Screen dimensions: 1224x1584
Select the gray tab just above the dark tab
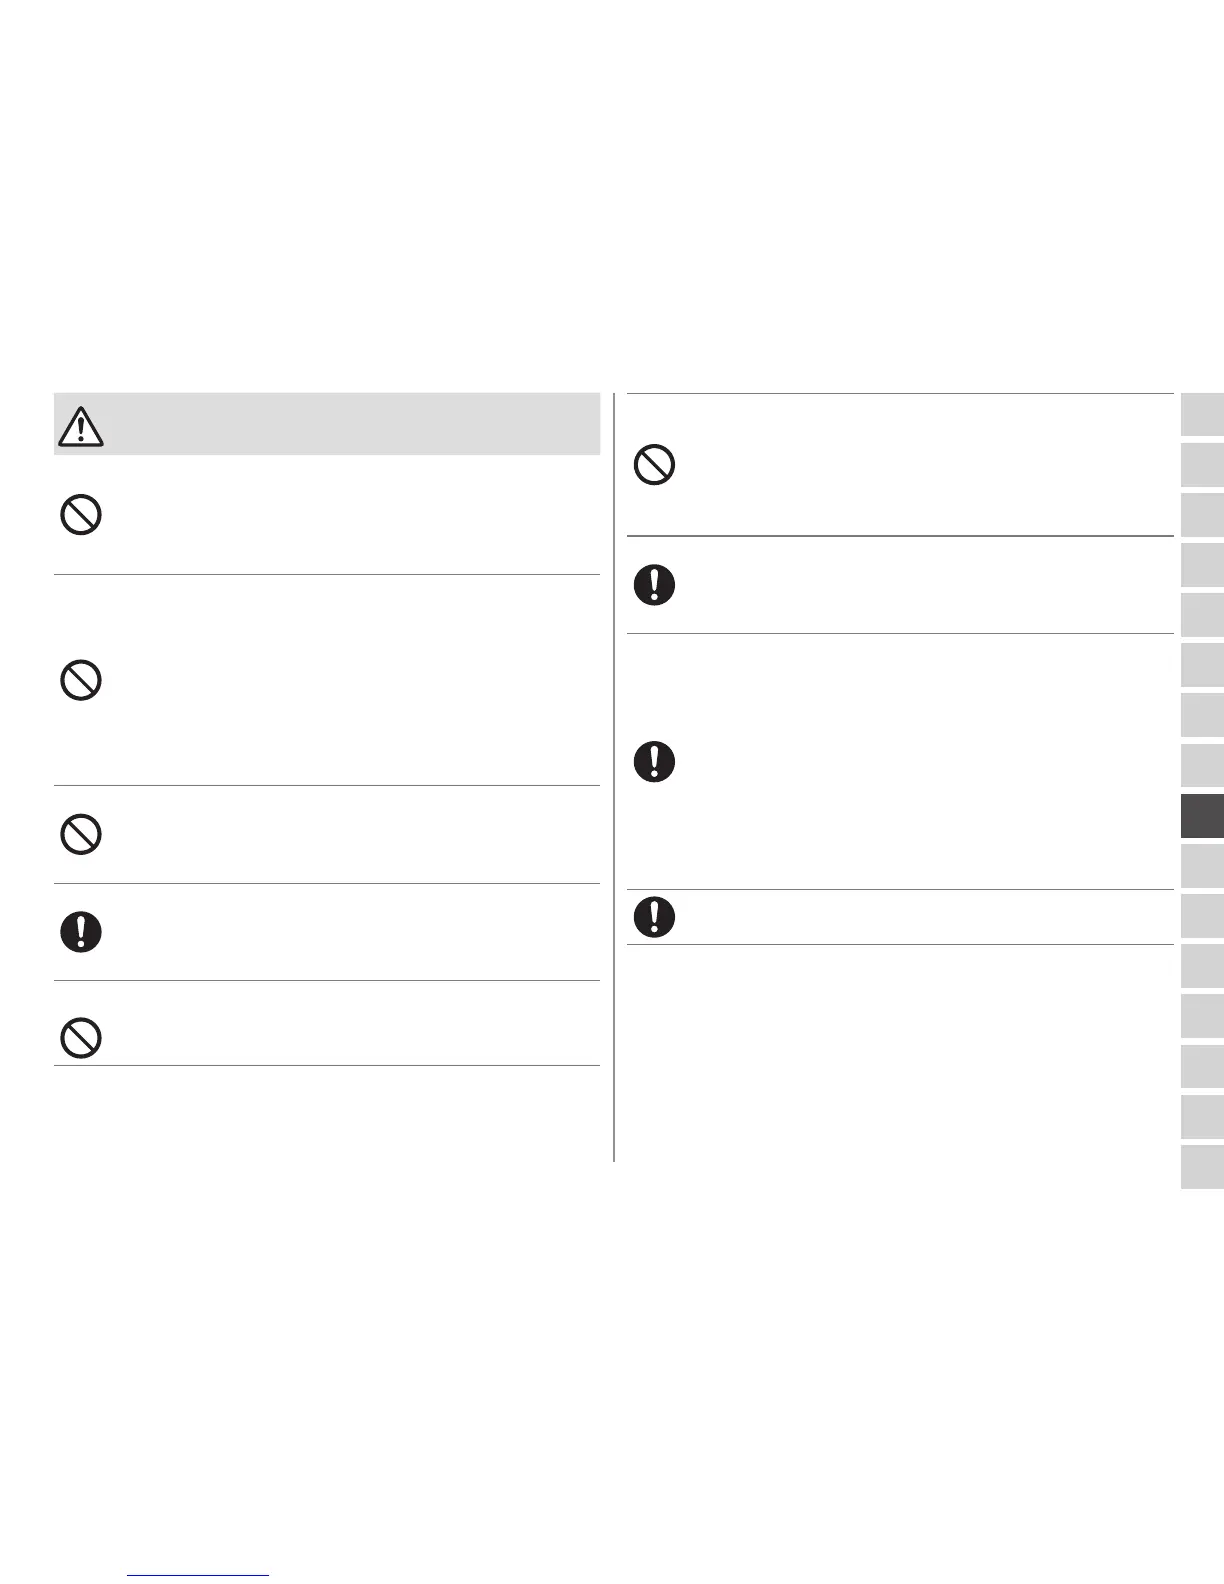[x=1202, y=766]
